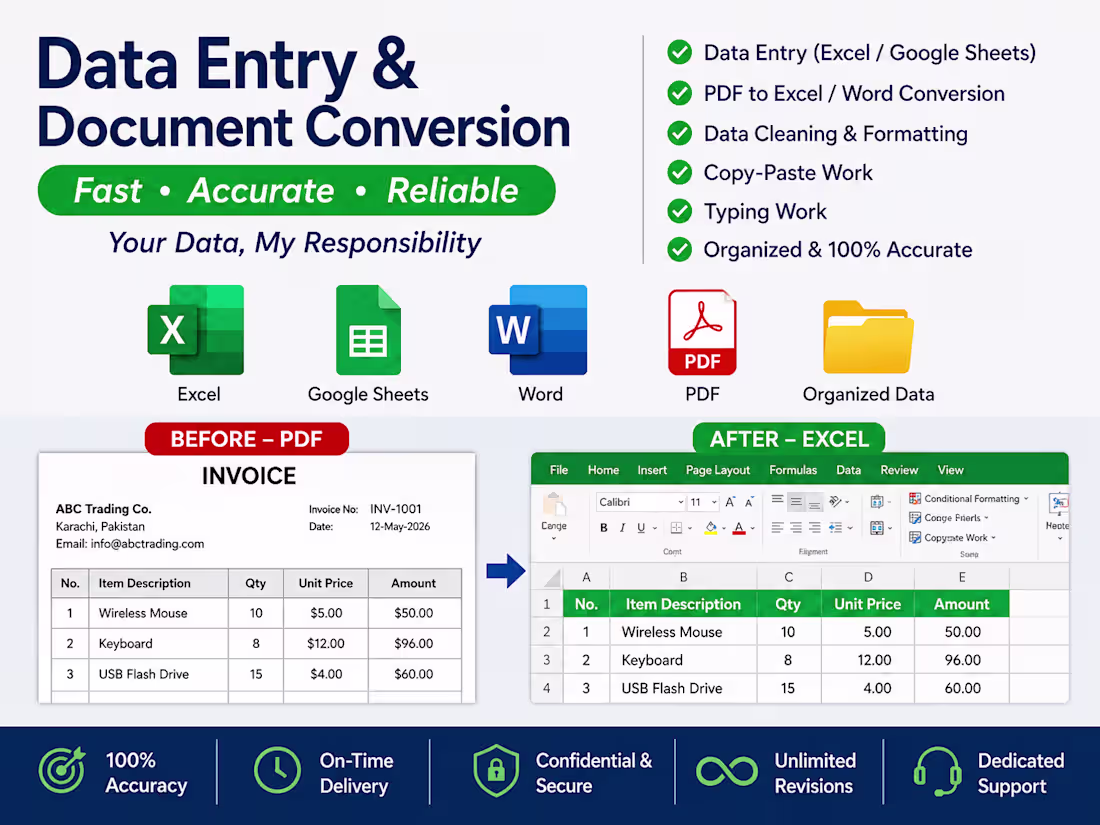Screen dimensions: 1100x825
Task: Click the PDF file icon
Action: pos(702,332)
